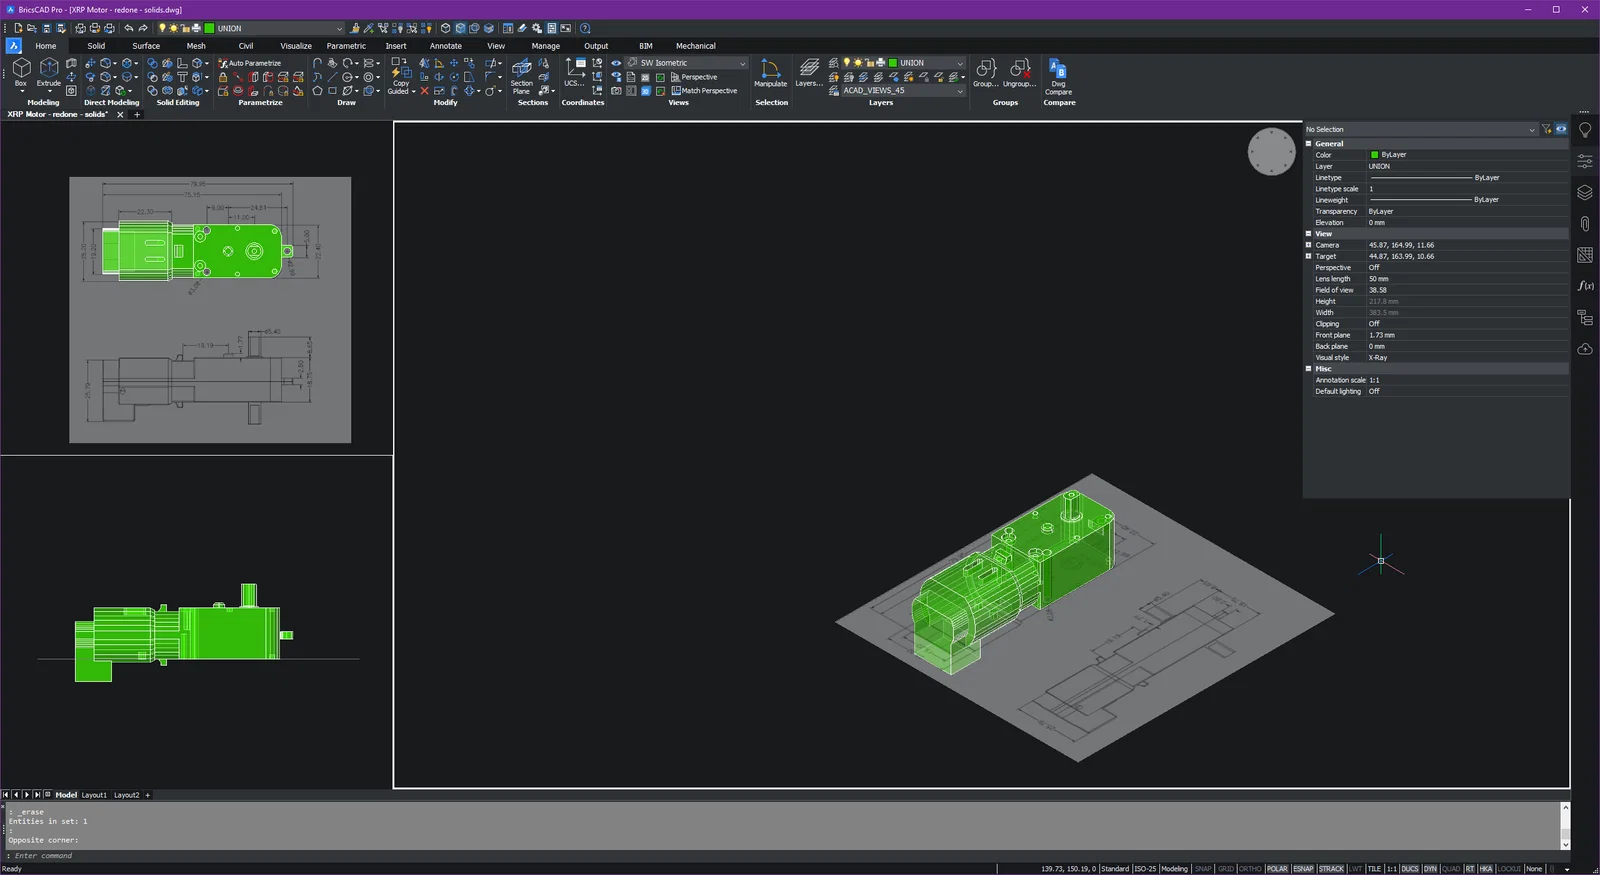This screenshot has width=1600, height=875.
Task: Open the Parametric ribbon tab
Action: [346, 46]
